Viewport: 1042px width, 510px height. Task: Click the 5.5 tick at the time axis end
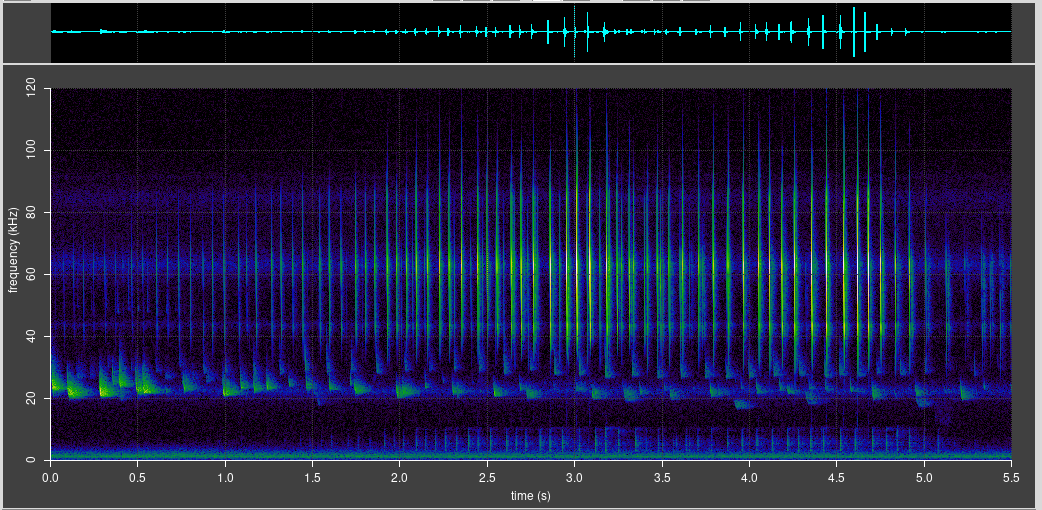[x=1011, y=478]
